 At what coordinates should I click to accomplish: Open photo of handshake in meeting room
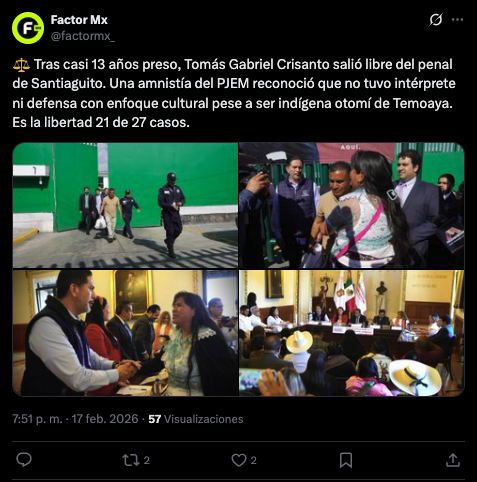click(x=125, y=333)
